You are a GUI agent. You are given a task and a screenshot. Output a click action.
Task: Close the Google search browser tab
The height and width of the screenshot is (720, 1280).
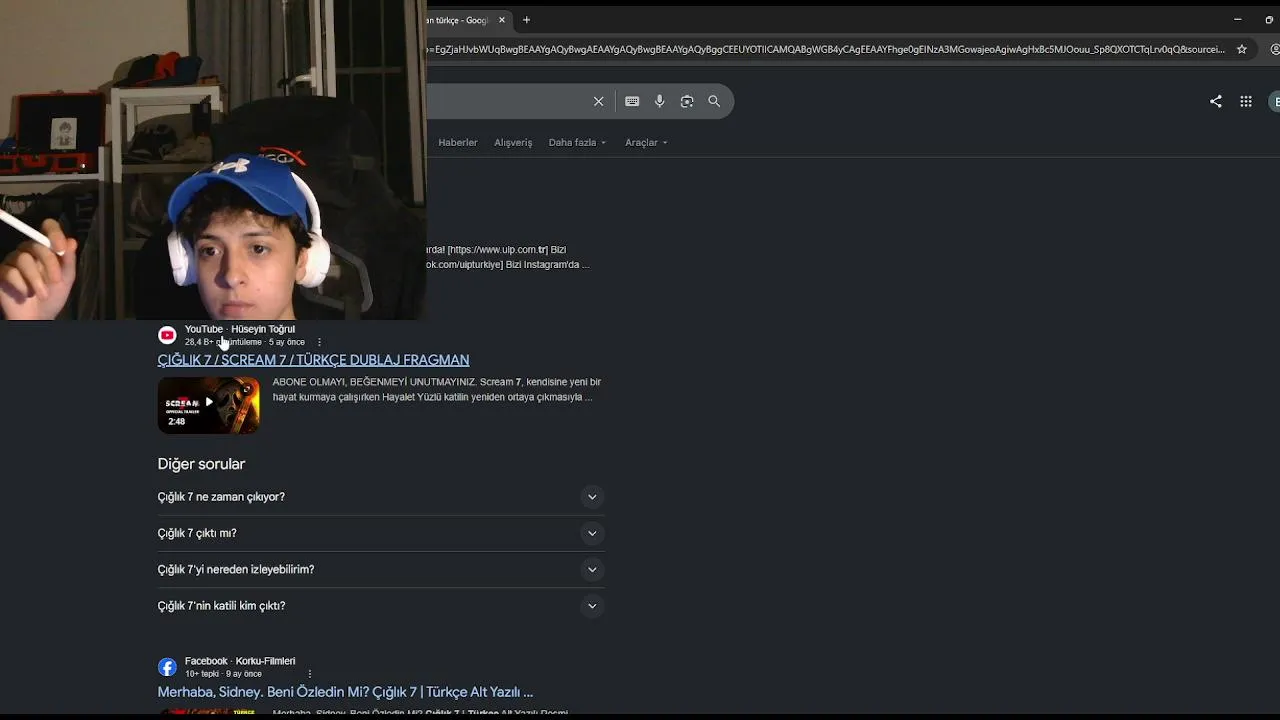(502, 20)
